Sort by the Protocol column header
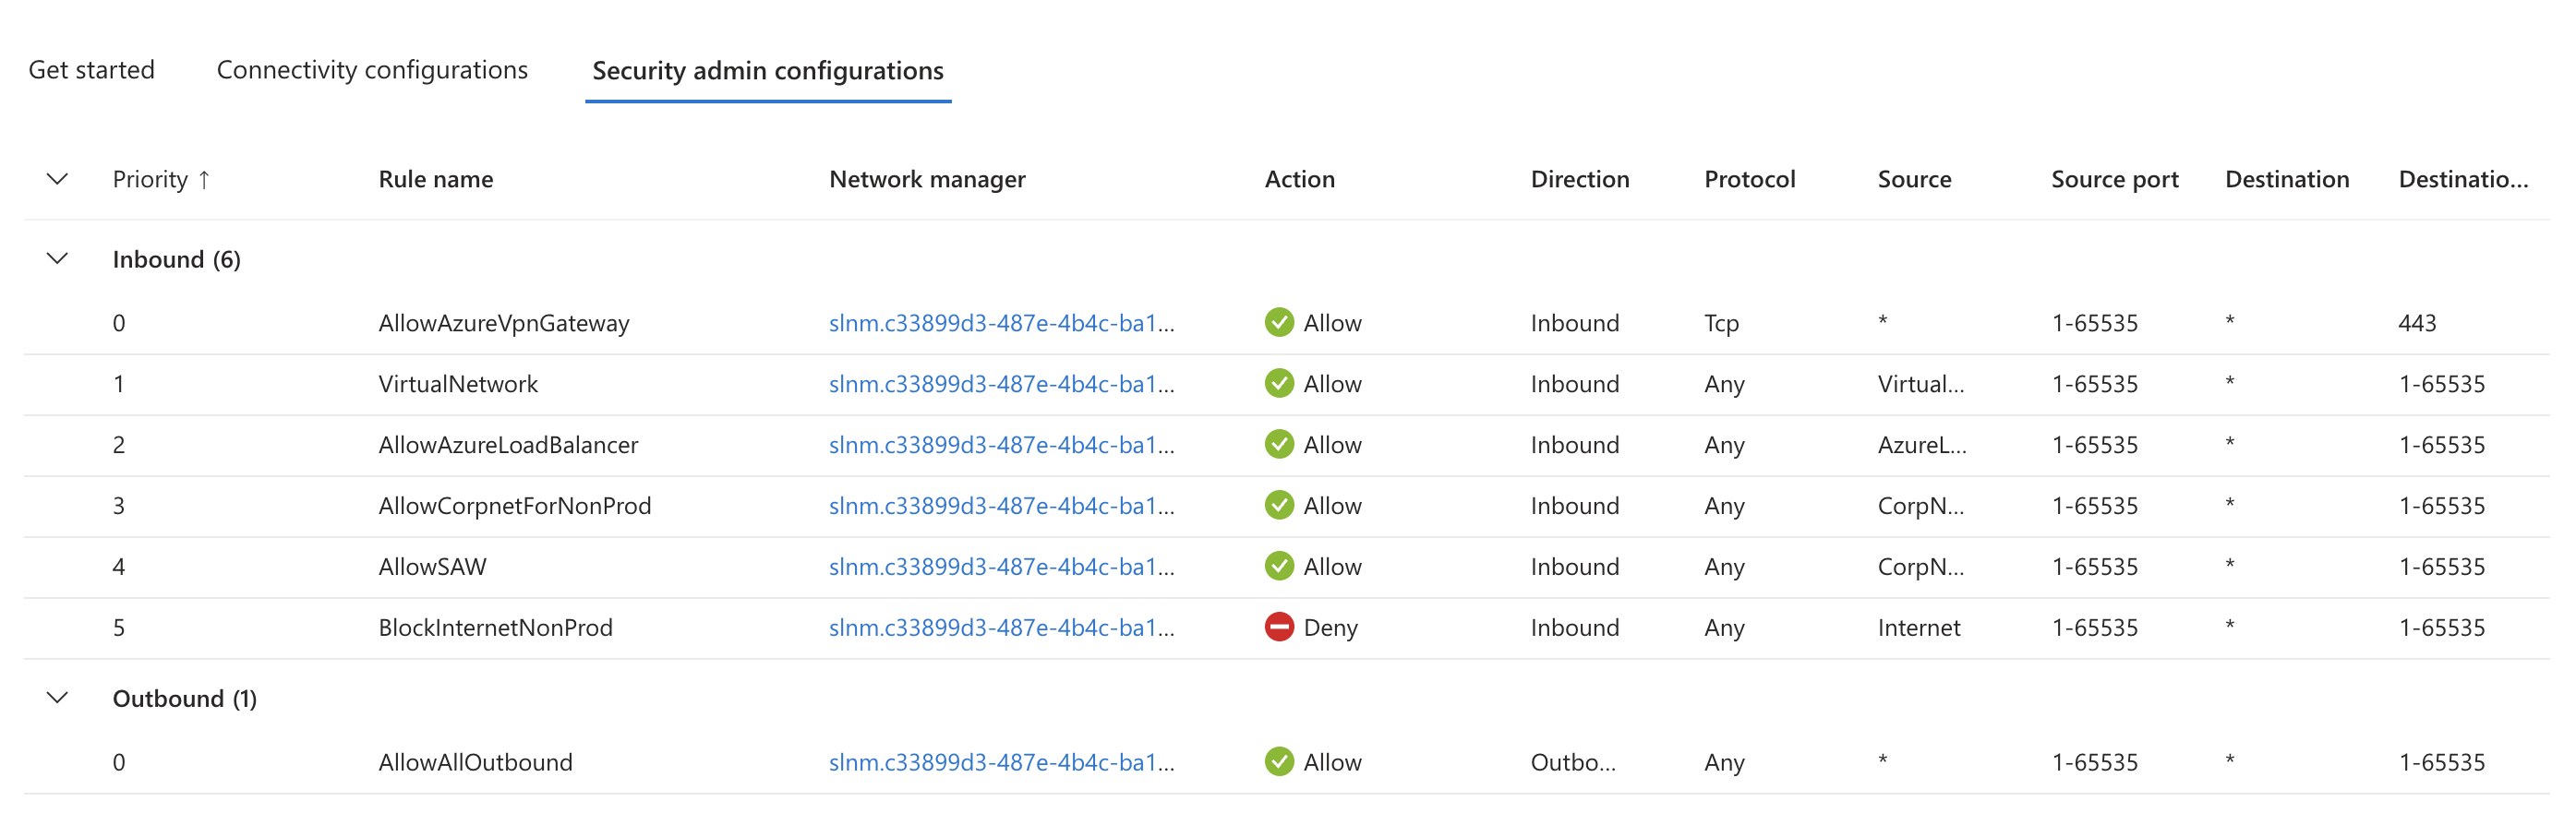Image resolution: width=2576 pixels, height=825 pixels. coord(1749,179)
